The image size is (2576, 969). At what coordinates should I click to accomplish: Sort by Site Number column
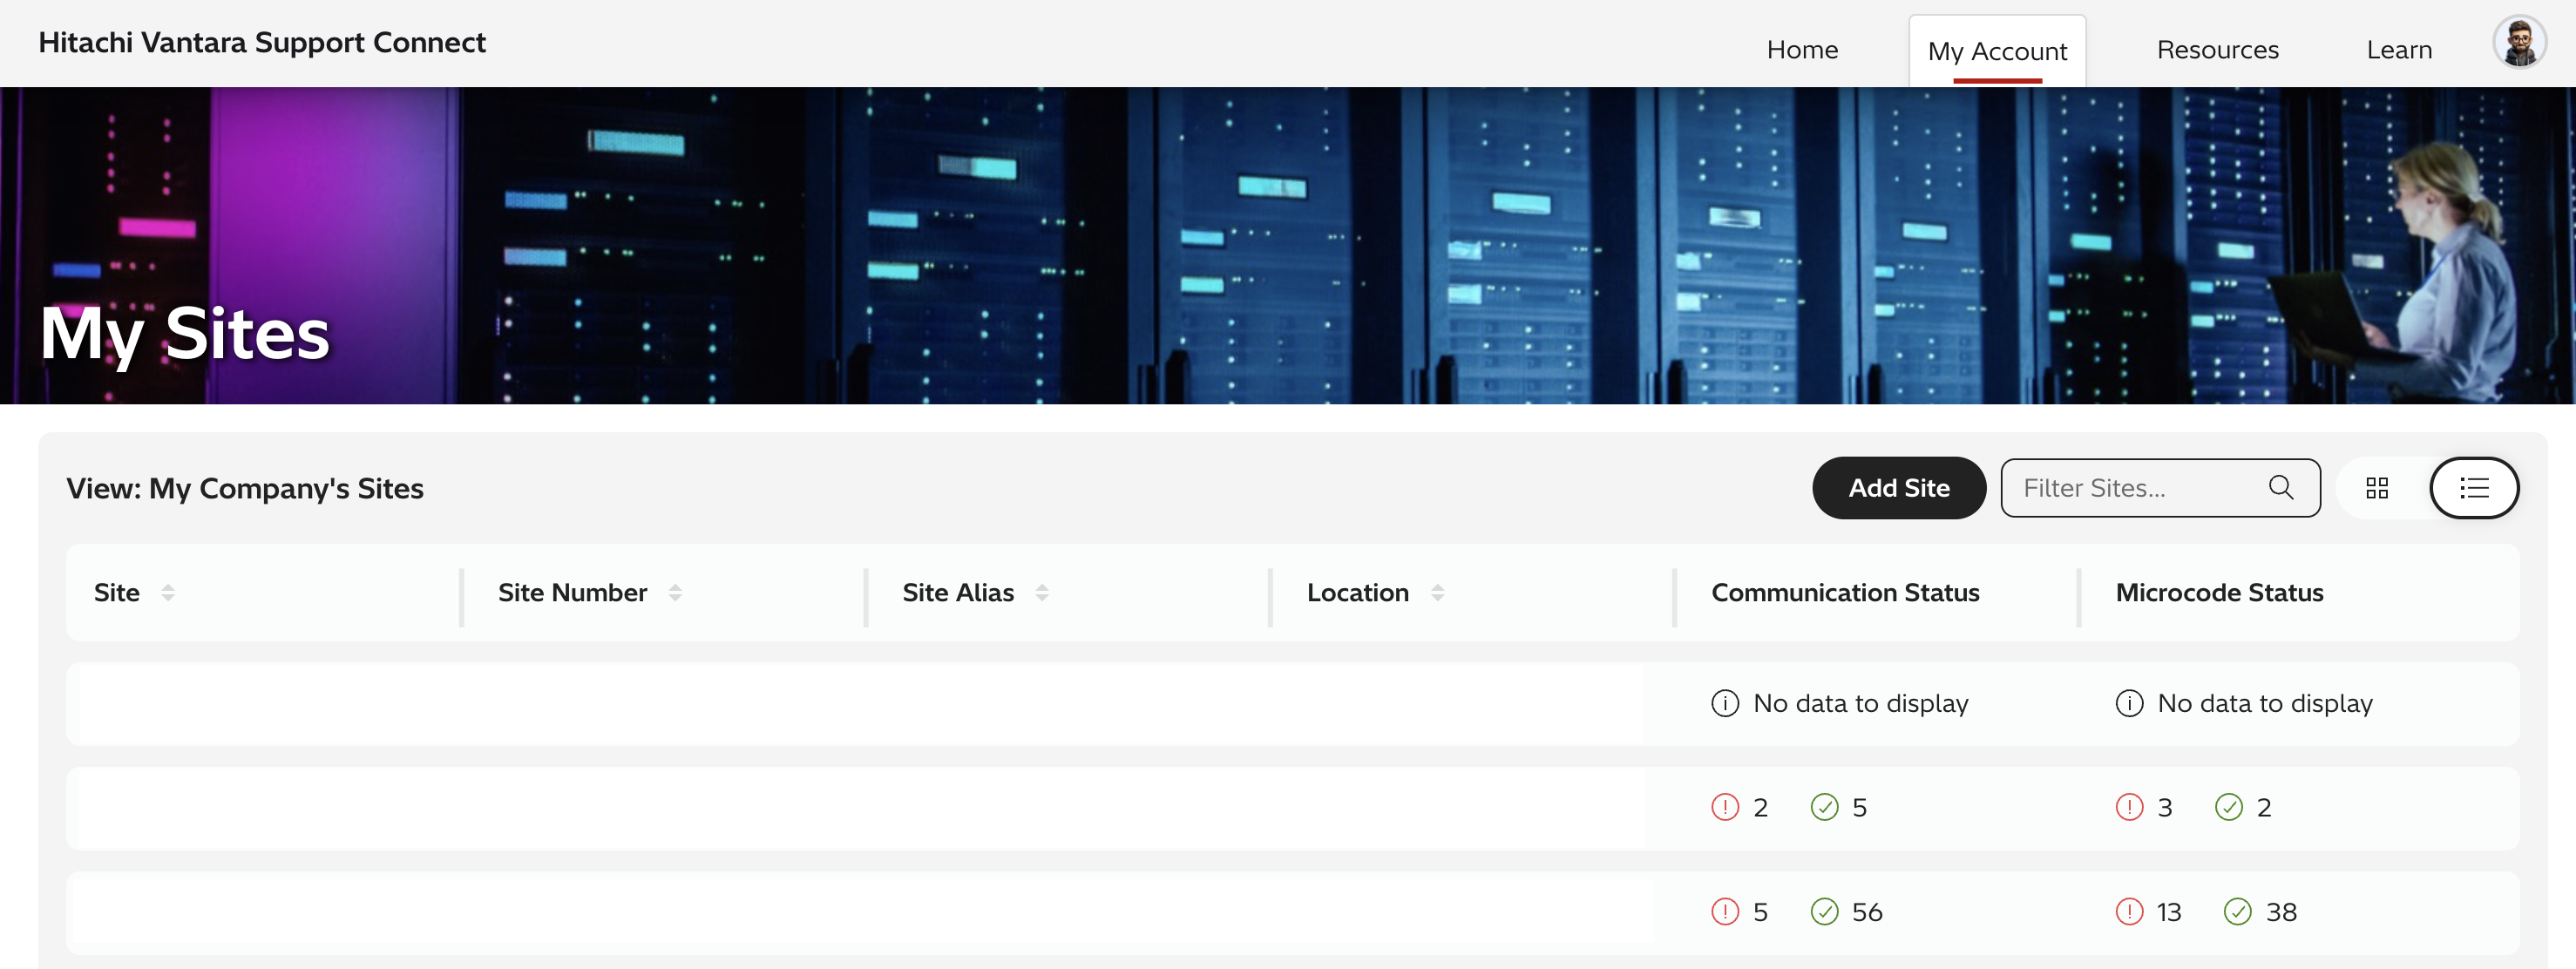675,593
